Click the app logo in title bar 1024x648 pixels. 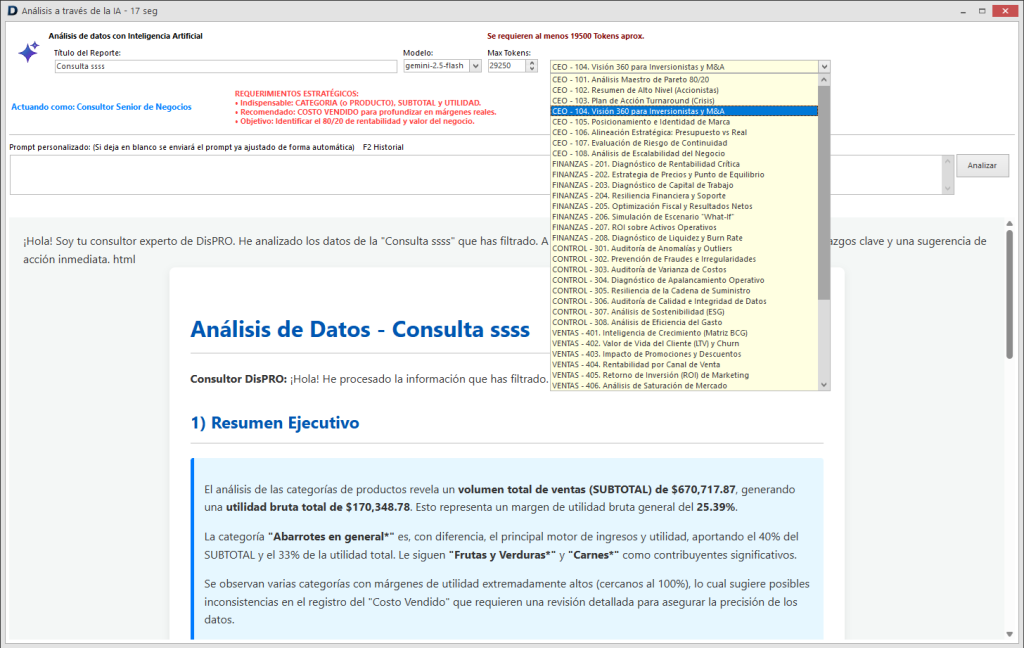11,9
